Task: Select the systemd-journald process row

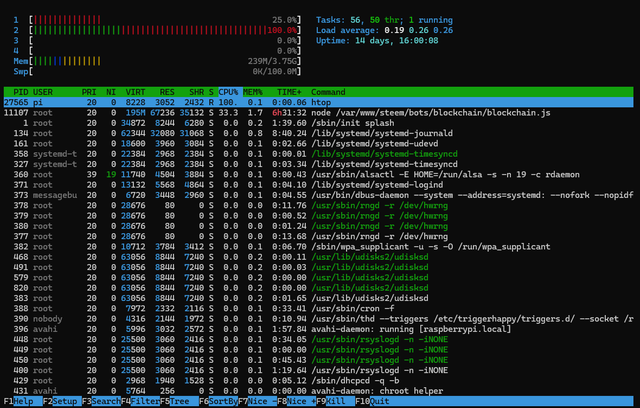Action: [x=318, y=133]
